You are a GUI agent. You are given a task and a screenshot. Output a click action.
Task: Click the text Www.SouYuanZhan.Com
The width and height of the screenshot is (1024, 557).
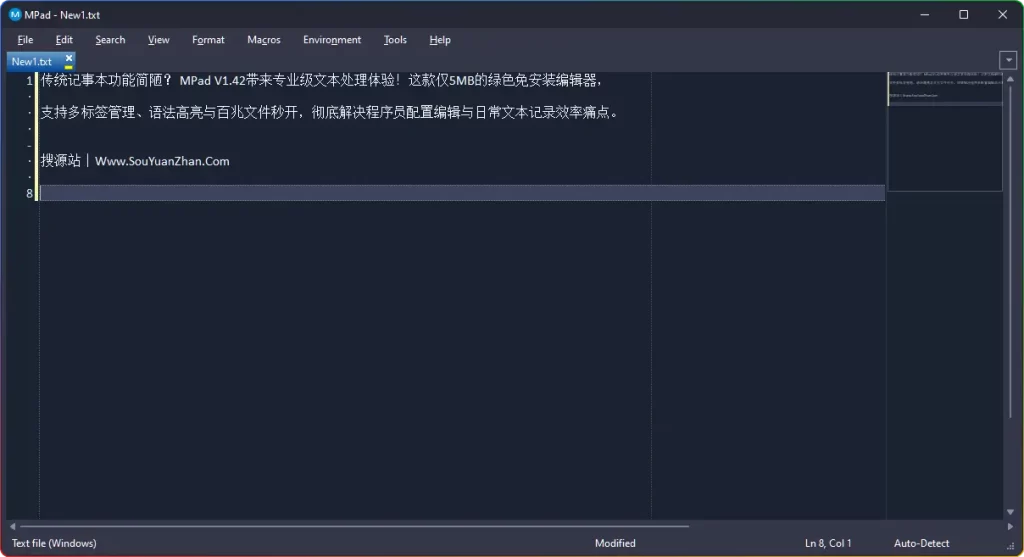pyautogui.click(x=162, y=161)
